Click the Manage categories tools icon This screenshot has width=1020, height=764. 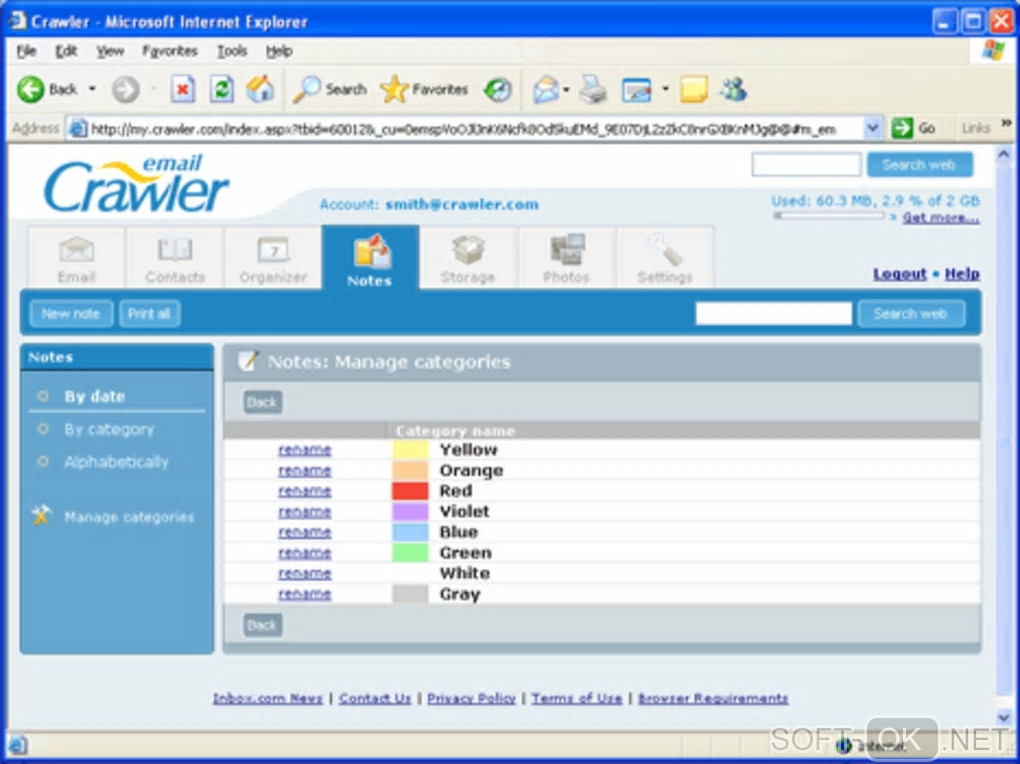pyautogui.click(x=41, y=516)
